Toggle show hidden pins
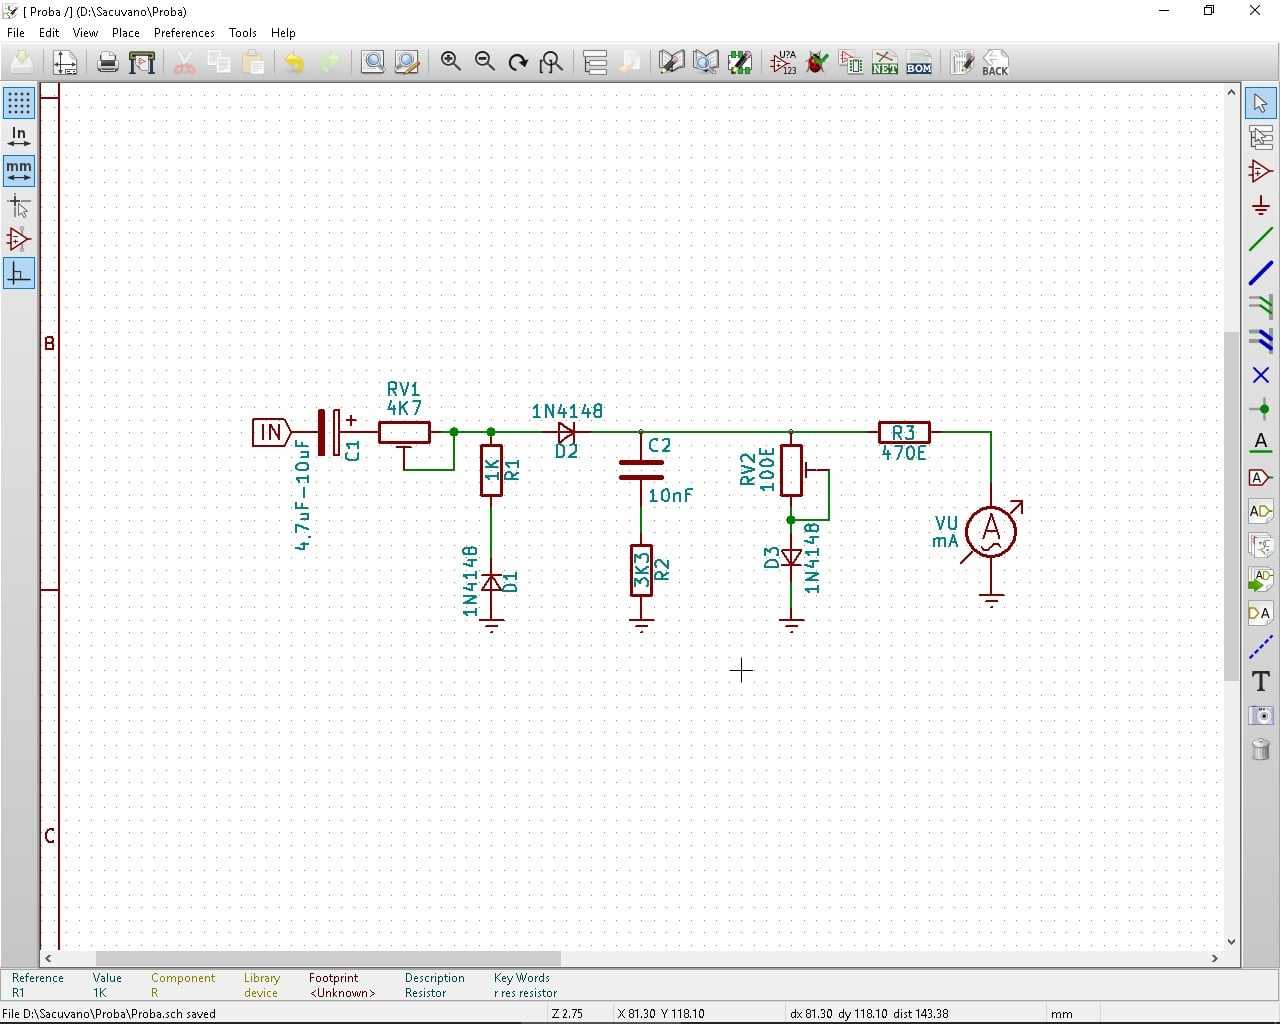 (x=19, y=239)
